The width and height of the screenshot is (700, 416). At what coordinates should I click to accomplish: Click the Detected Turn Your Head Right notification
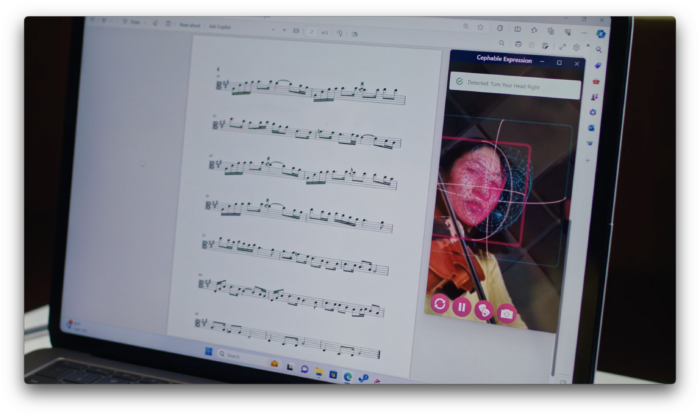tap(515, 85)
